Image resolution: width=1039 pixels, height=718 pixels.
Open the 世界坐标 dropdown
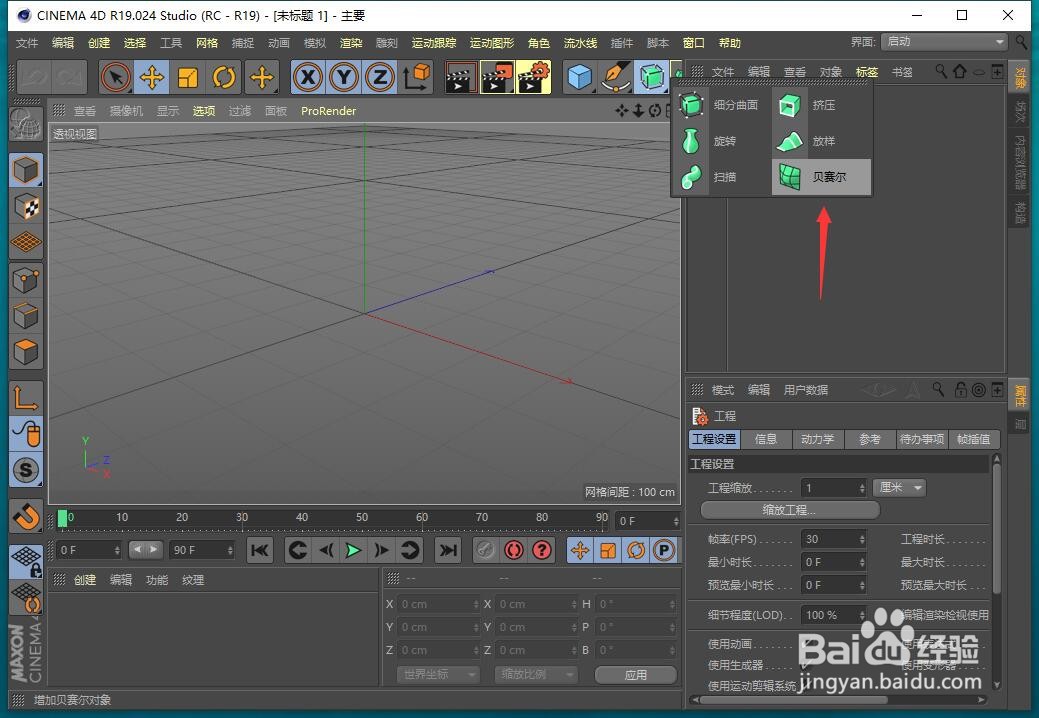click(x=437, y=674)
